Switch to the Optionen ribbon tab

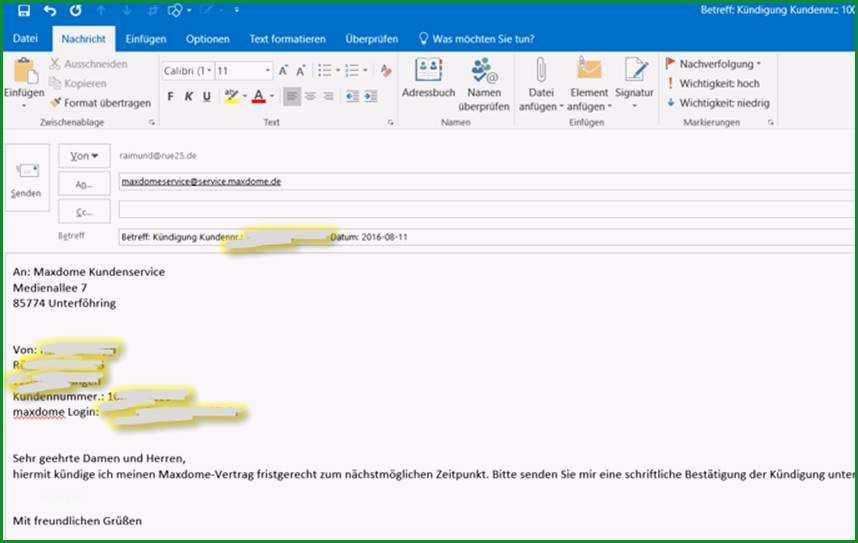pos(207,39)
